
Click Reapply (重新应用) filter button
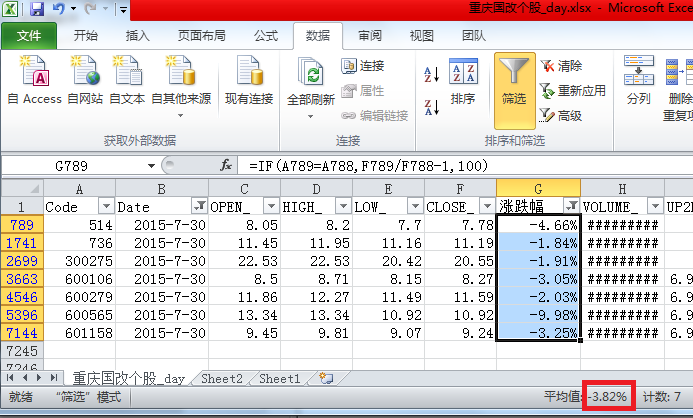tap(573, 90)
